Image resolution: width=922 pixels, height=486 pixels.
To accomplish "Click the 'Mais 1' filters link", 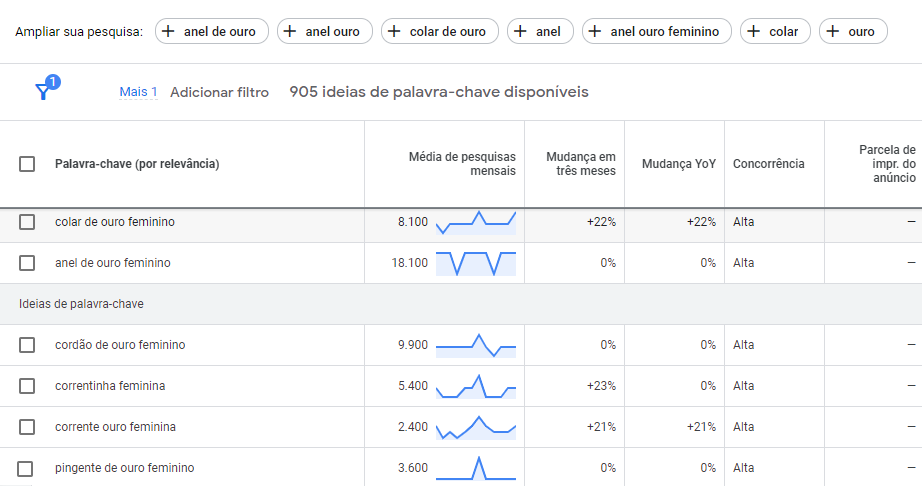I will (138, 92).
